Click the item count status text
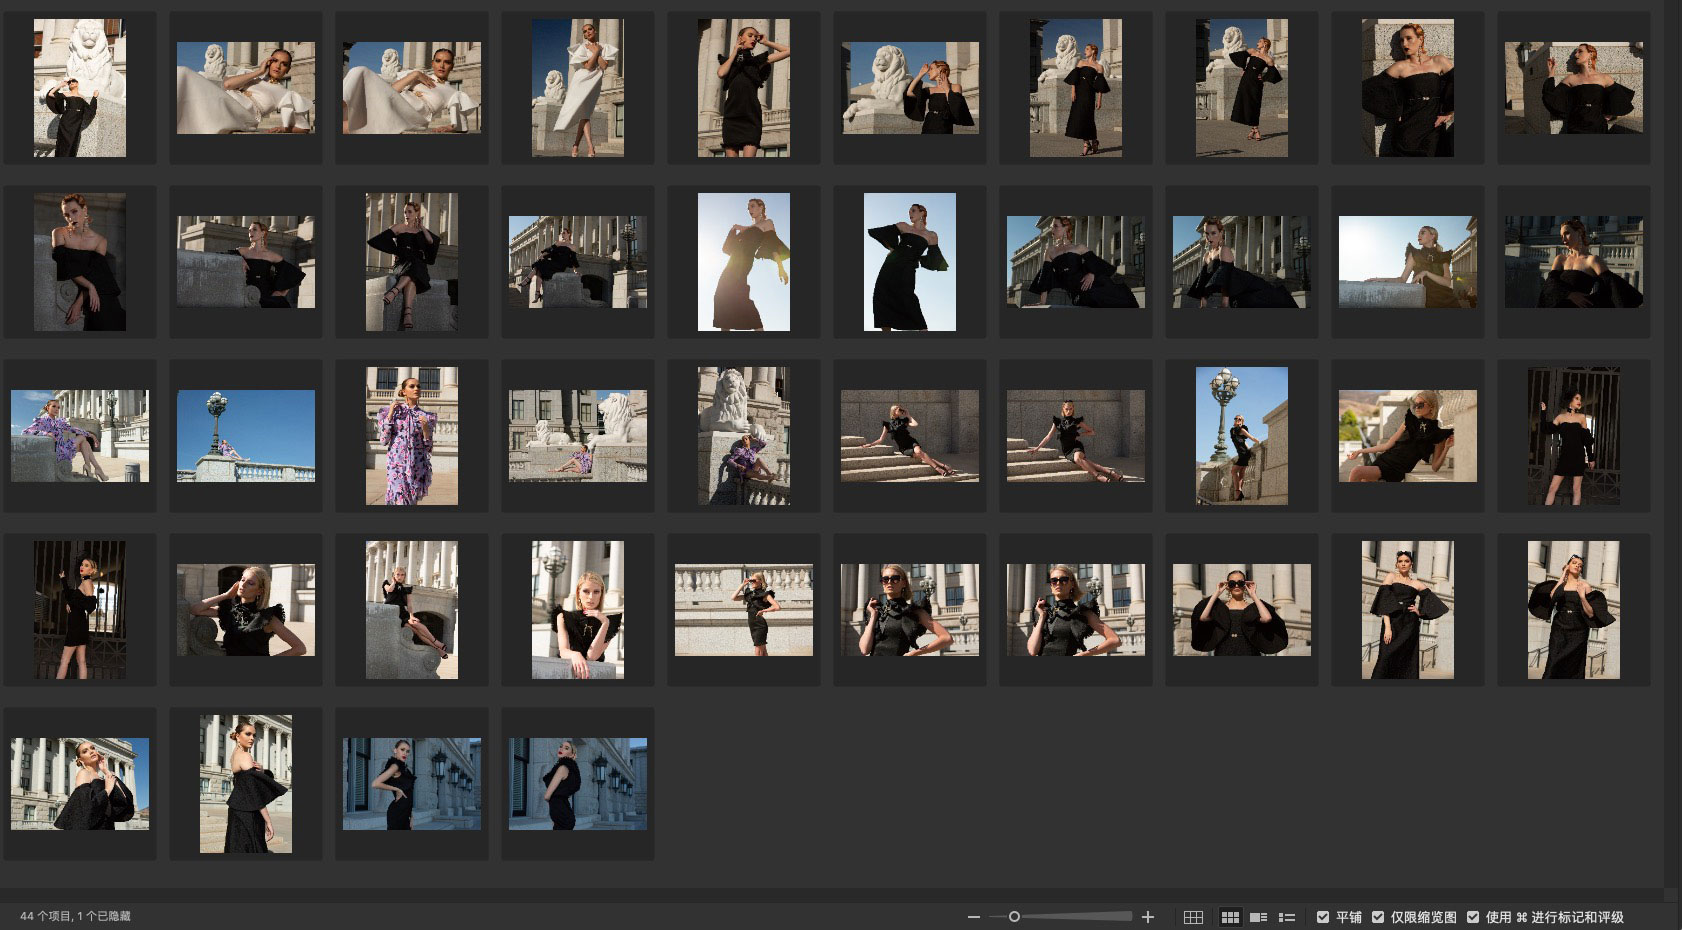1682x930 pixels. tap(75, 917)
